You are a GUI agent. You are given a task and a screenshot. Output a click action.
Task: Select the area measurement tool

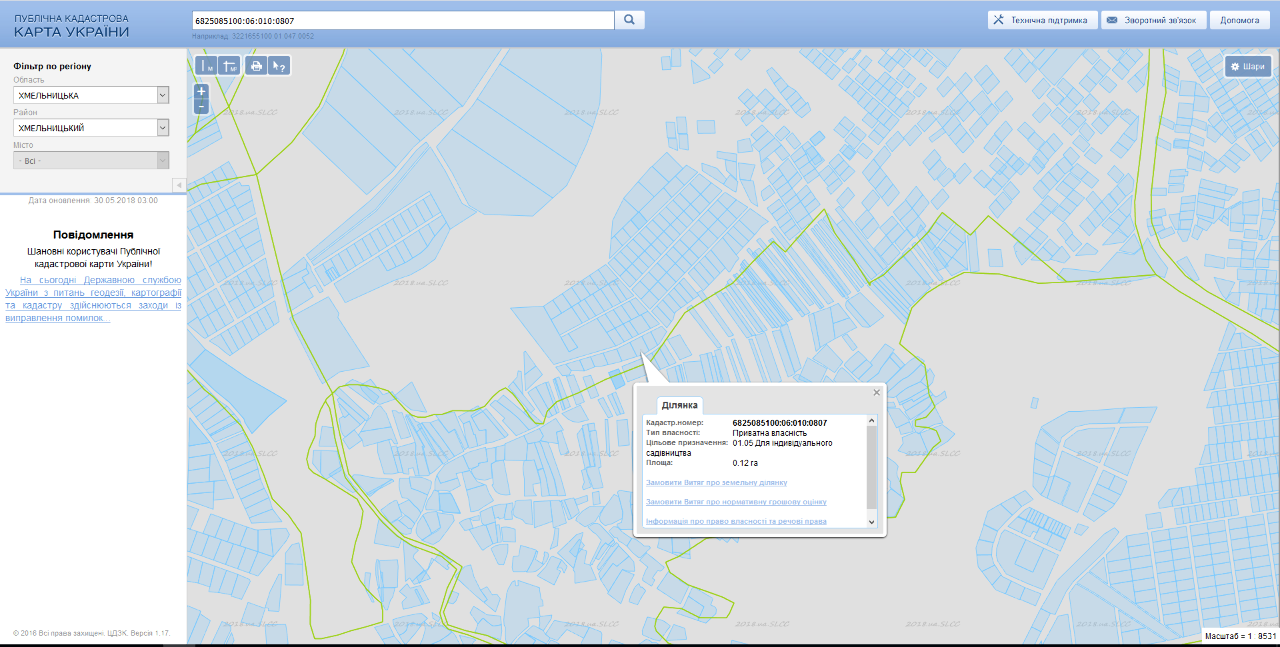pos(229,66)
